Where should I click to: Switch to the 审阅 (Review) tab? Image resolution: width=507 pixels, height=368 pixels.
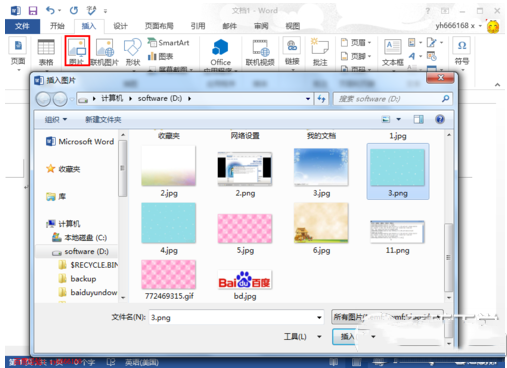[x=261, y=26]
